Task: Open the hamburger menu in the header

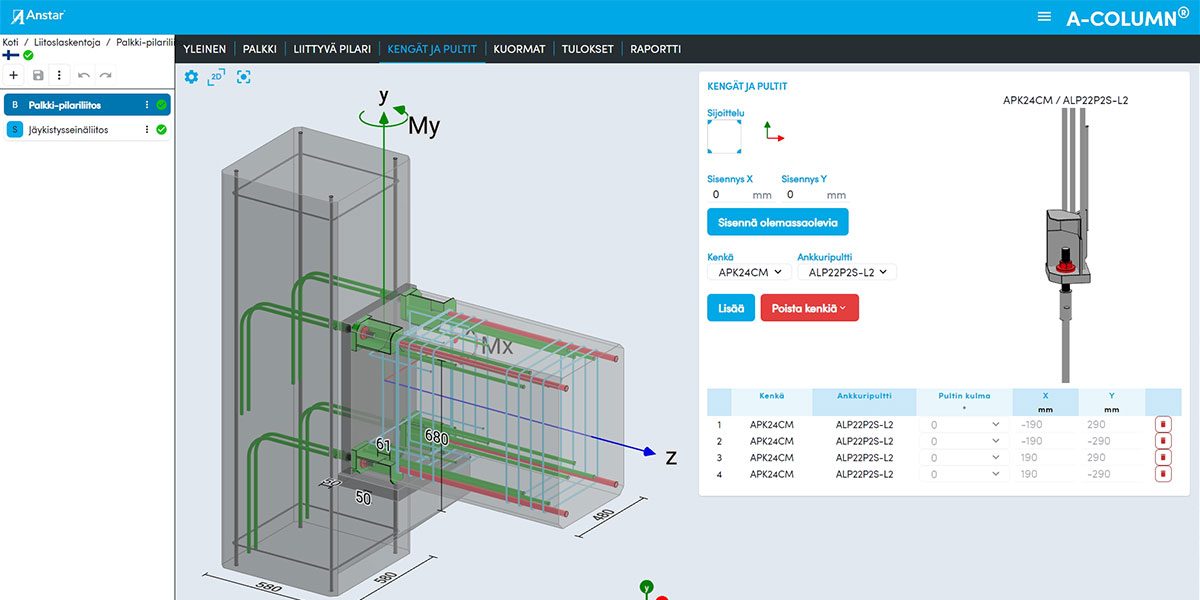Action: [1044, 17]
